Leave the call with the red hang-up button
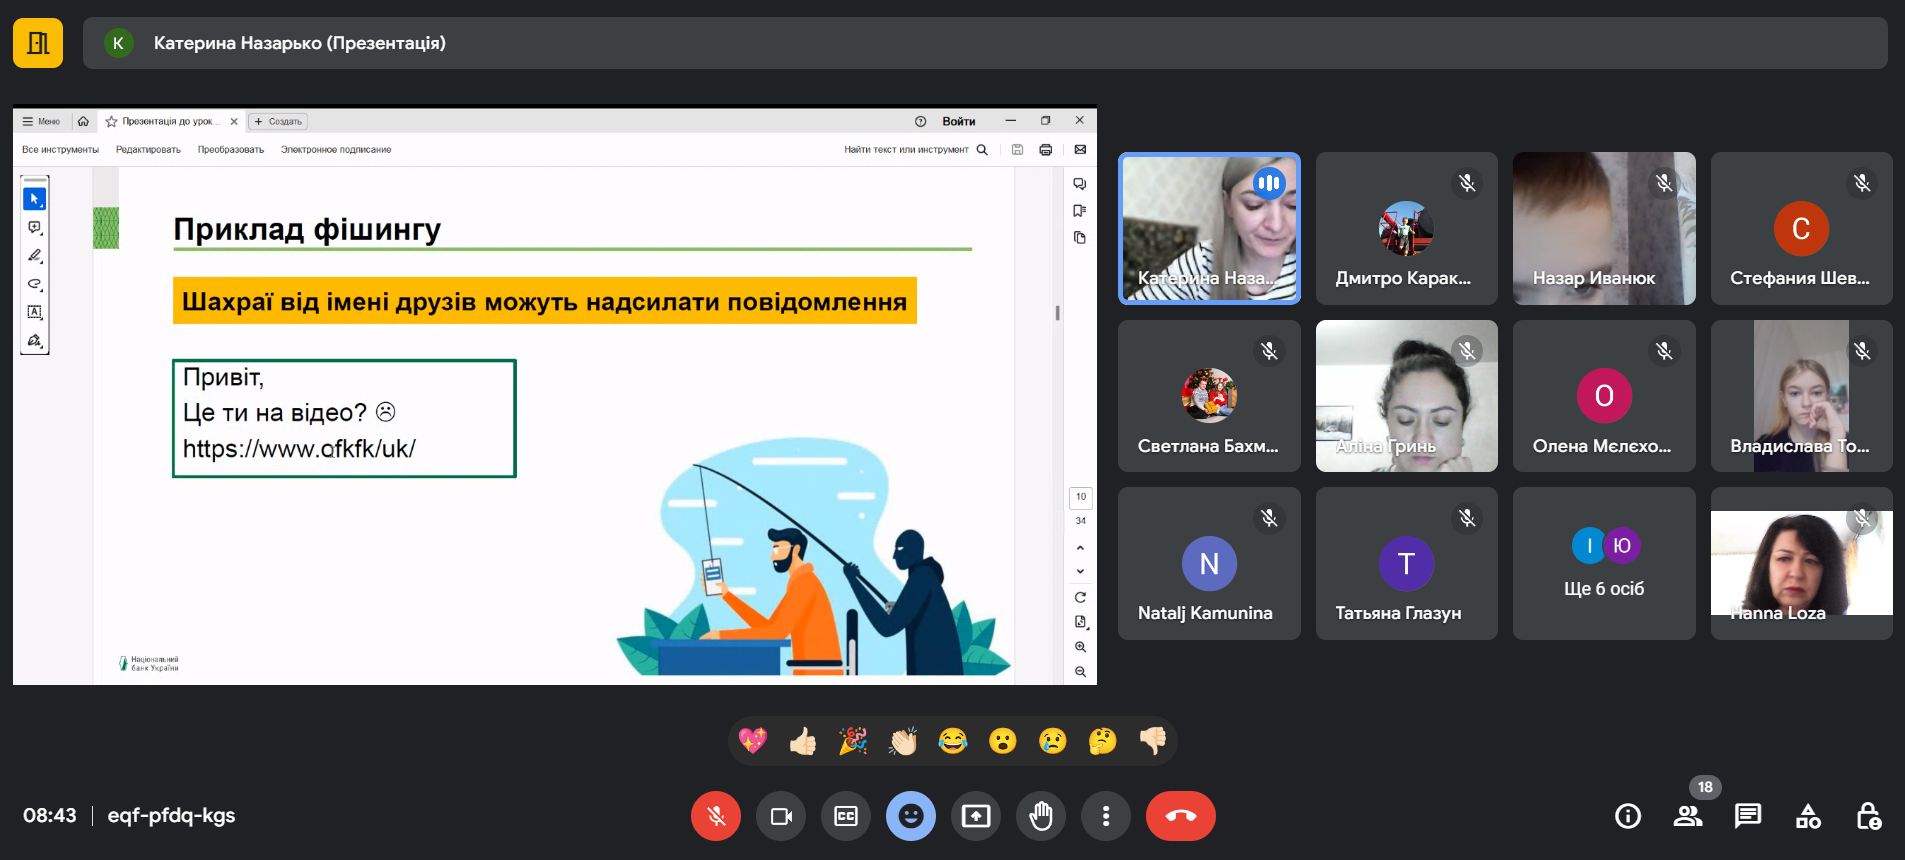This screenshot has height=860, width=1905. [1180, 816]
